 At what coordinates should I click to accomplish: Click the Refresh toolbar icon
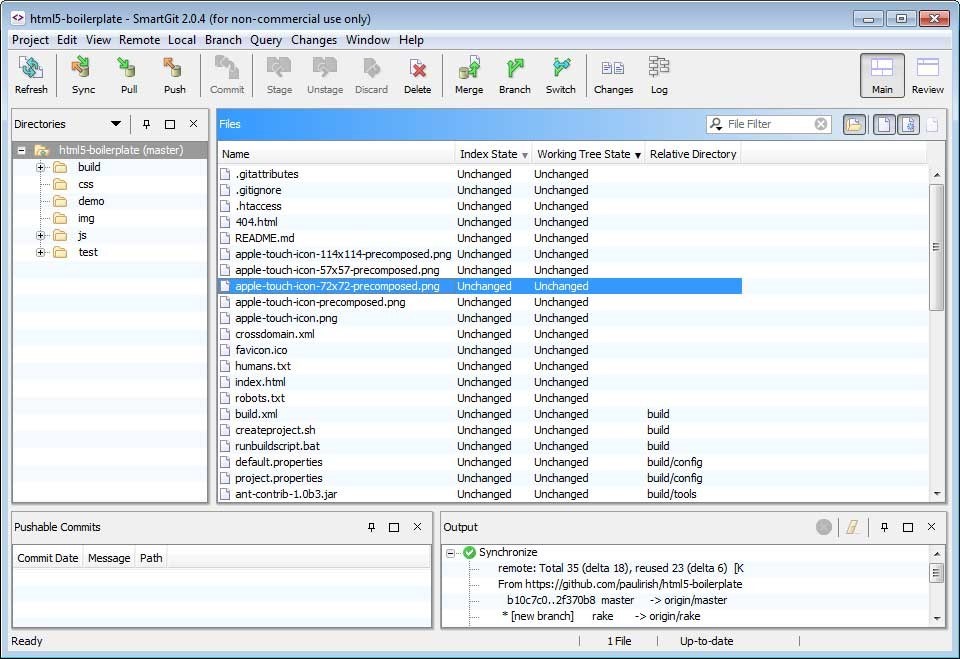tap(31, 75)
